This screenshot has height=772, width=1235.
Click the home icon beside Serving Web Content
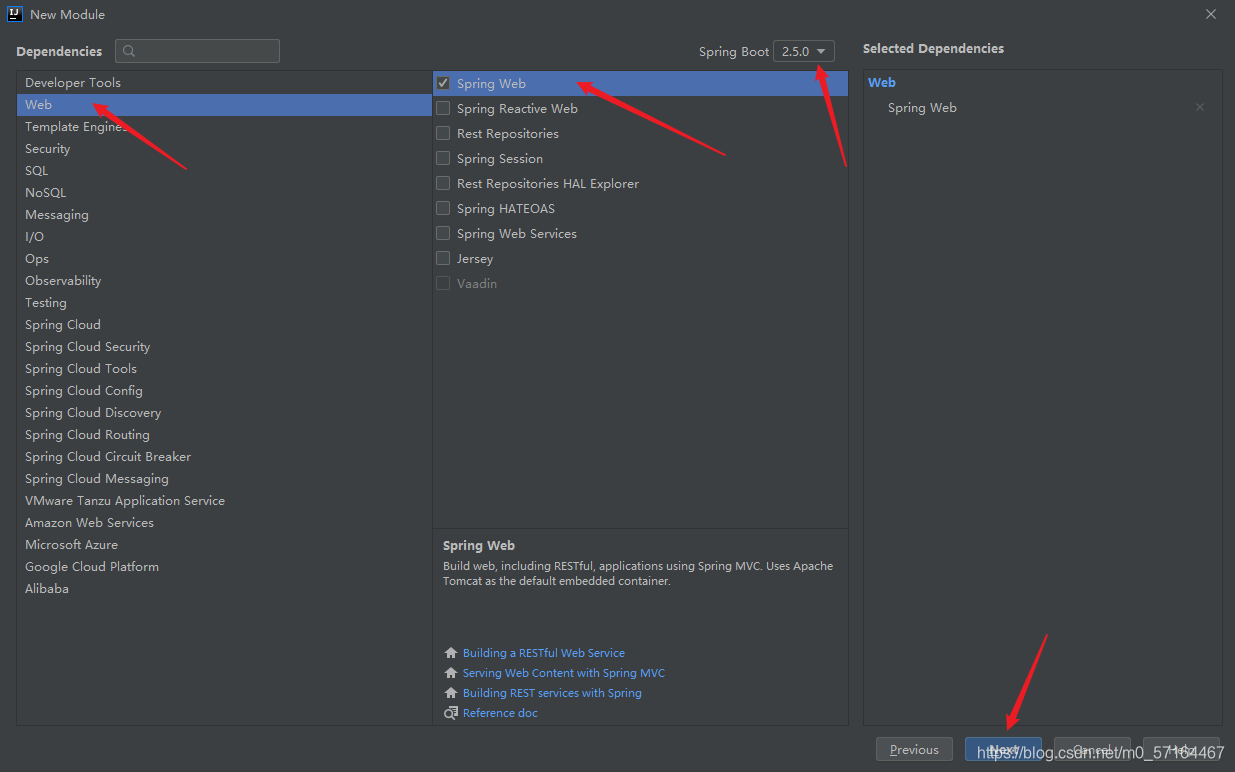click(x=451, y=673)
